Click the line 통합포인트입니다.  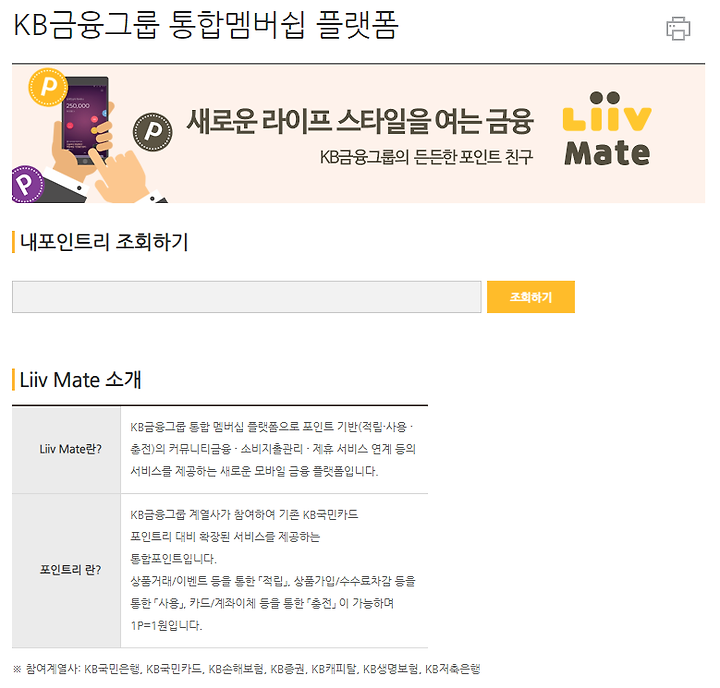point(174,559)
